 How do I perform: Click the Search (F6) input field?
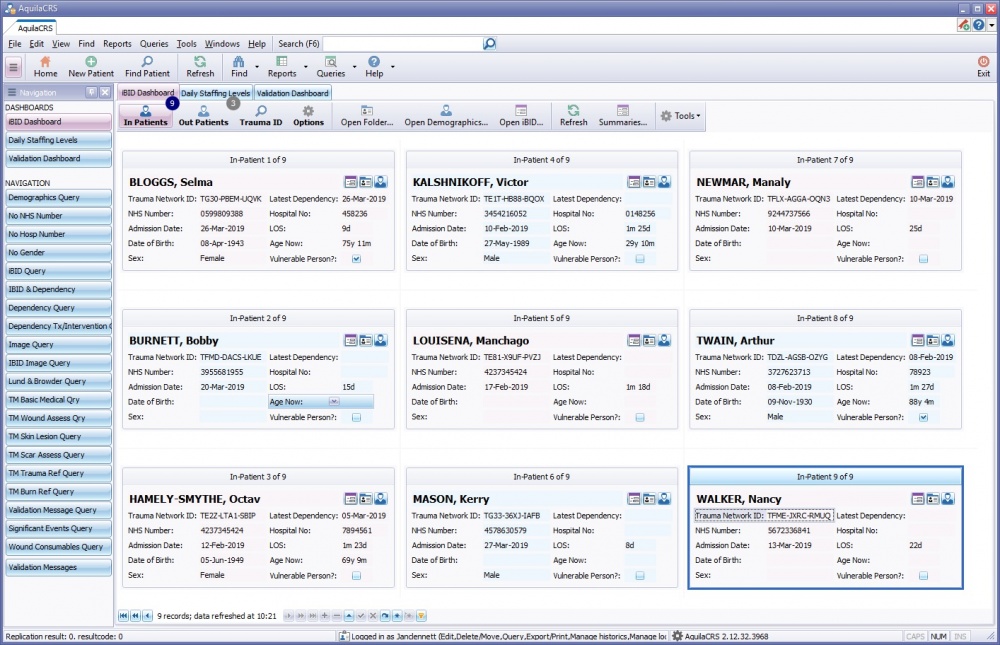coord(402,44)
